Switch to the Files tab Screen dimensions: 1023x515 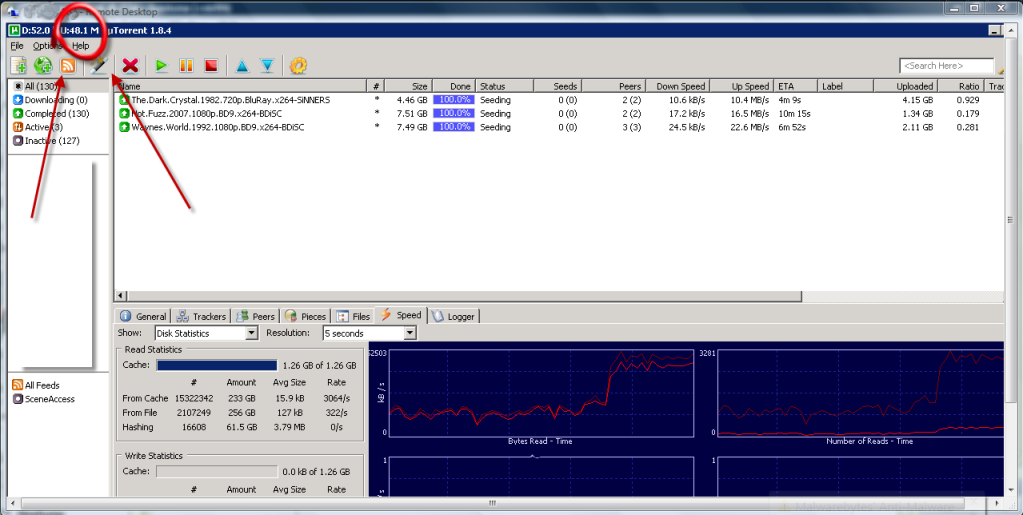[353, 316]
